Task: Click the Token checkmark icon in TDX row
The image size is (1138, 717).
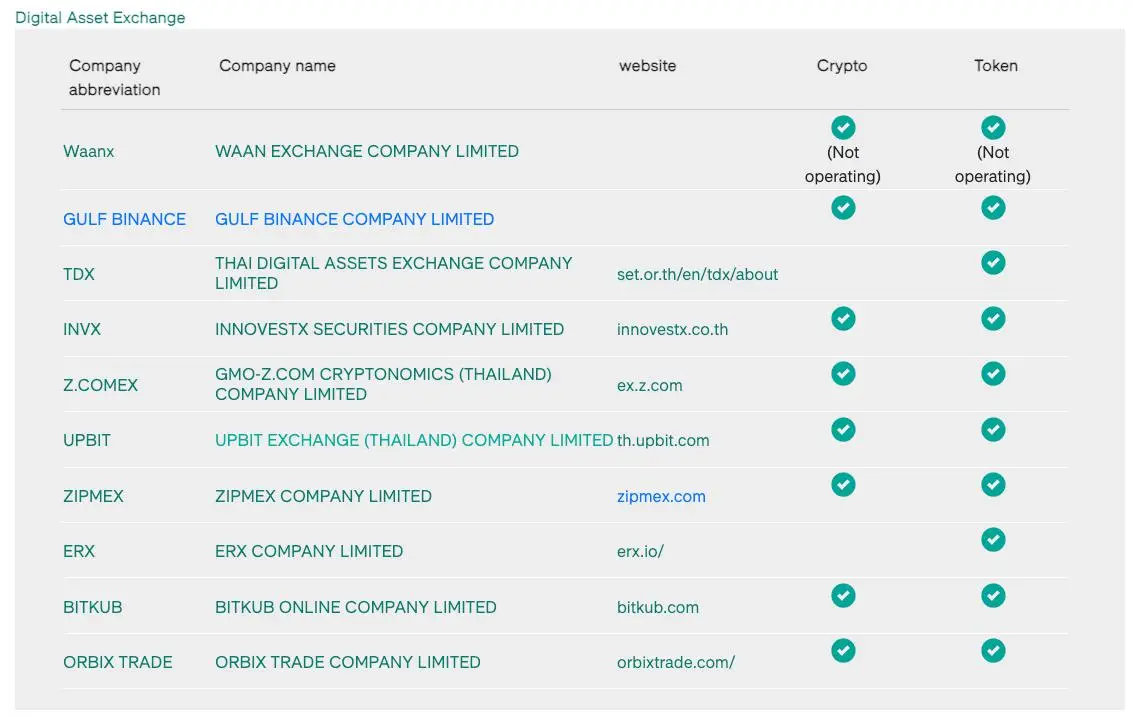Action: [992, 262]
